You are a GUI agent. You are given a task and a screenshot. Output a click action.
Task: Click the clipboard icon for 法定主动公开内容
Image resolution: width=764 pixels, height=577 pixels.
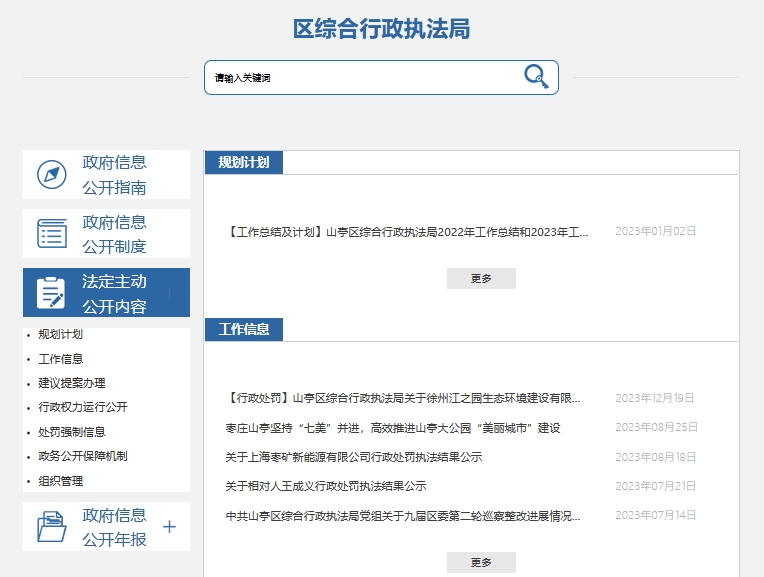click(x=51, y=292)
